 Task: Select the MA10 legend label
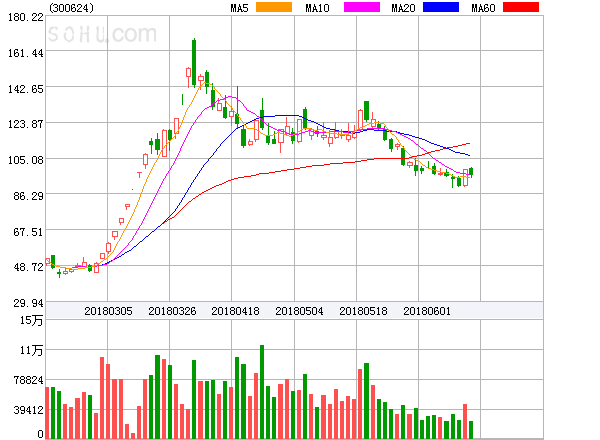coord(317,8)
